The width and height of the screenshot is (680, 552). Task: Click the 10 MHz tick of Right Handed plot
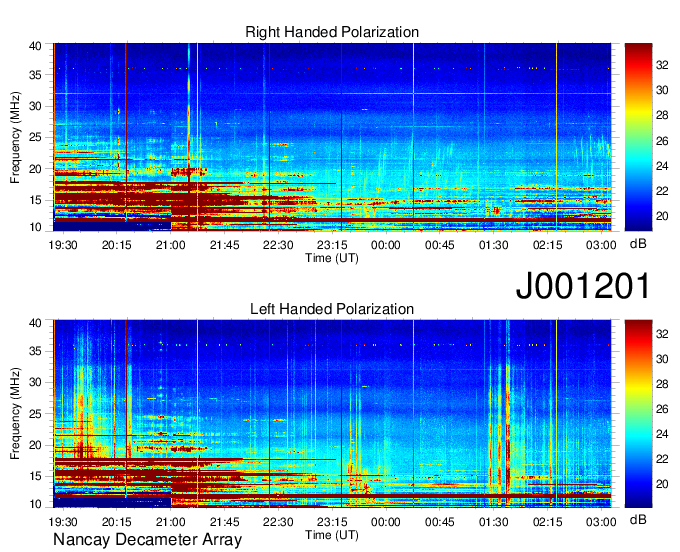(x=35, y=227)
